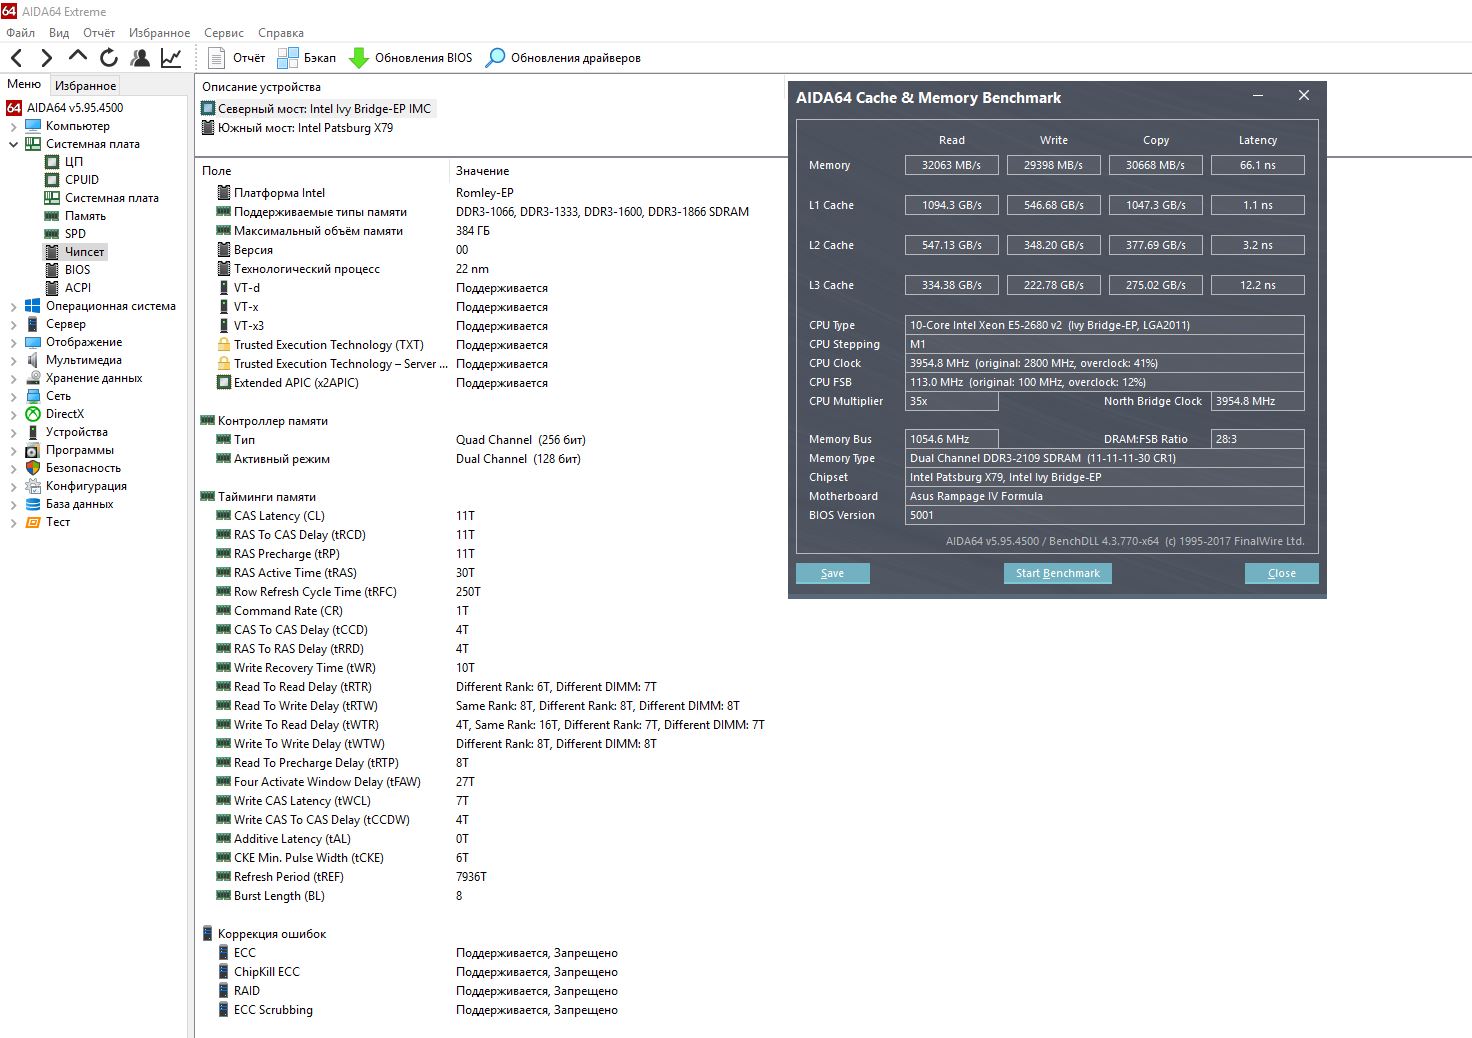
Task: Open the graph chart toolbar icon
Action: [x=171, y=58]
